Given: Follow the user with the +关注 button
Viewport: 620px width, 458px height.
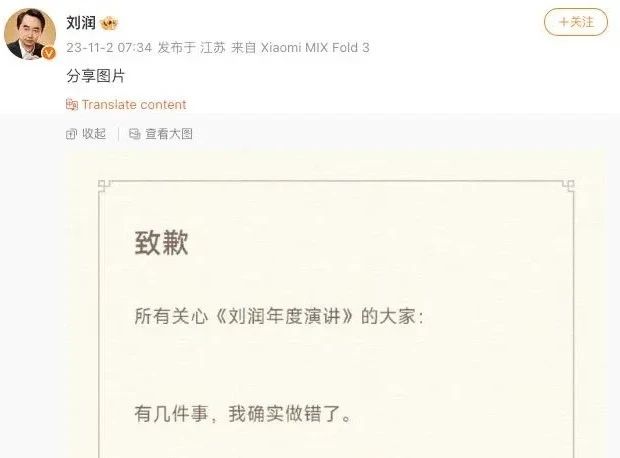Looking at the screenshot, I should 576,22.
